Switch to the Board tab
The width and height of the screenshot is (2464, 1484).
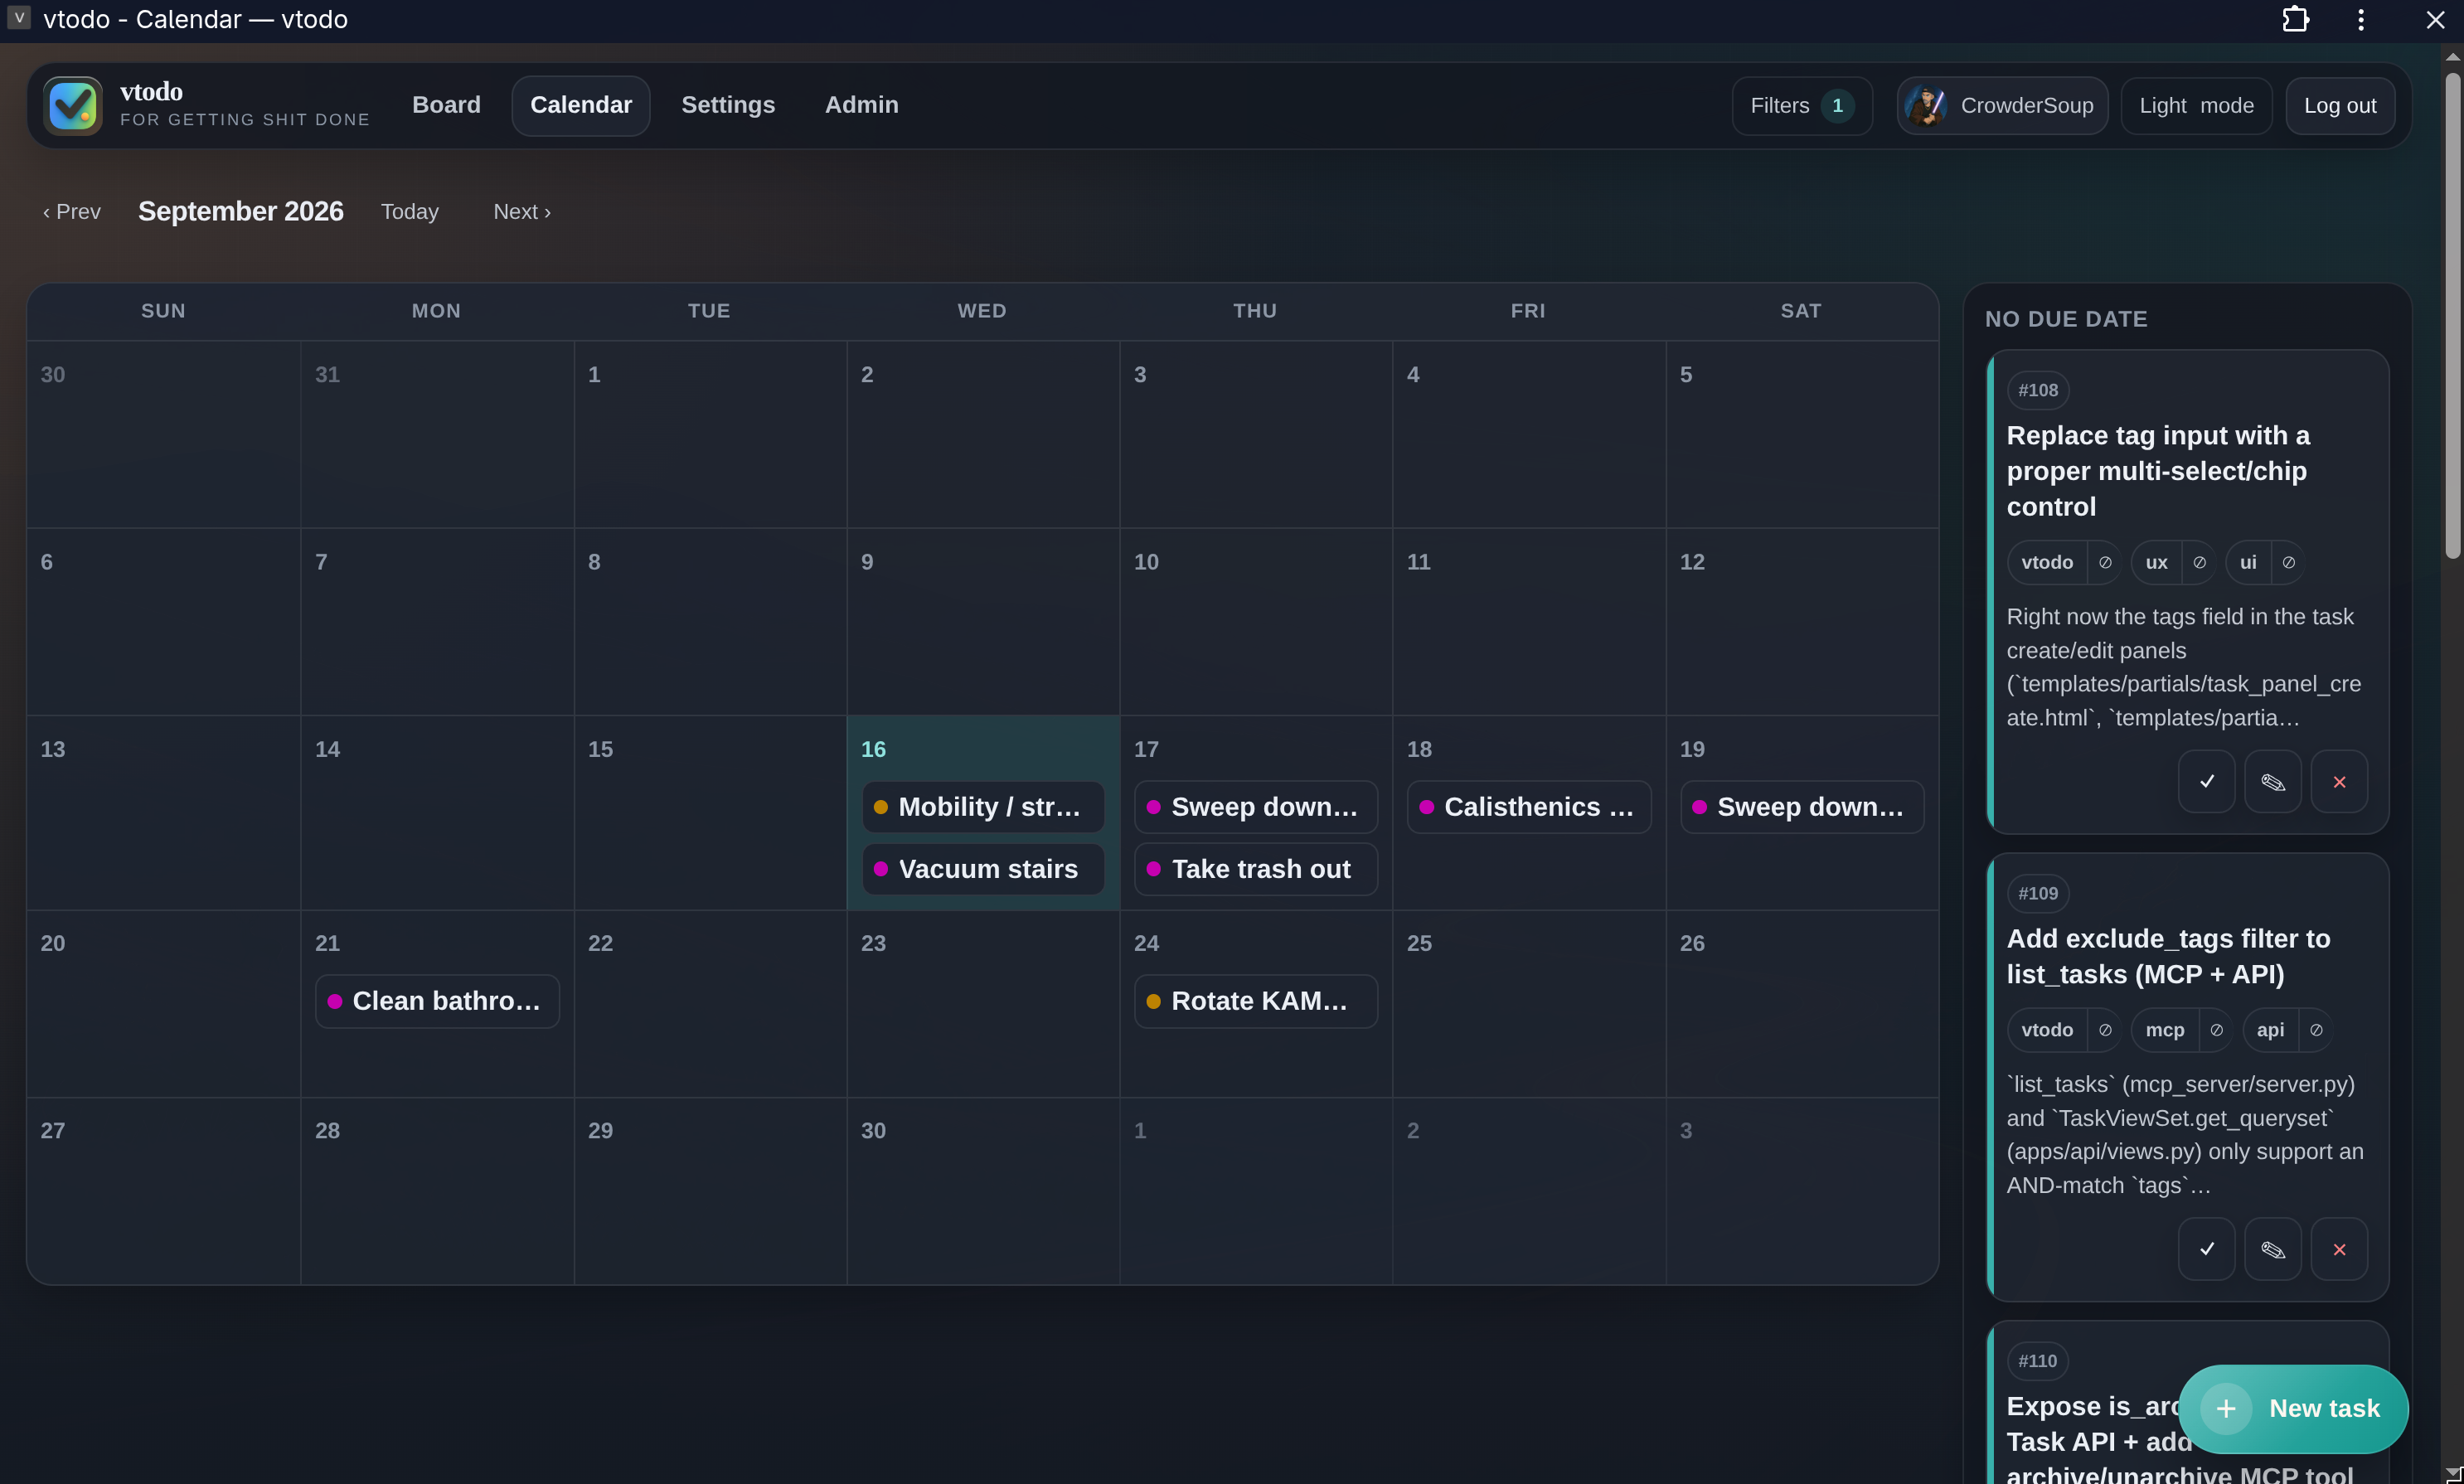click(446, 105)
